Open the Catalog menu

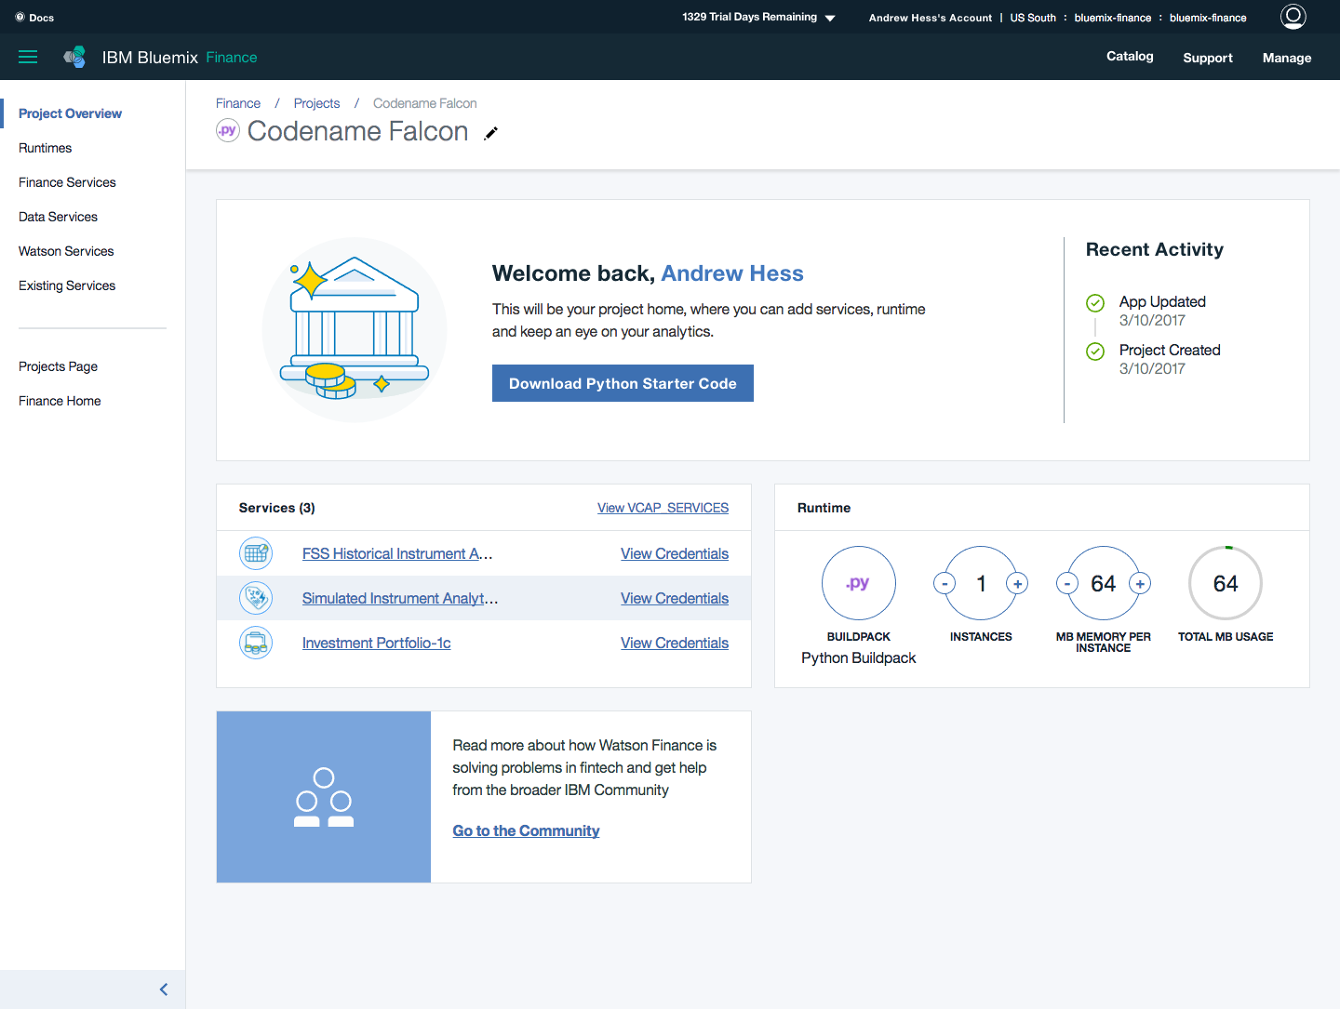pyautogui.click(x=1129, y=56)
